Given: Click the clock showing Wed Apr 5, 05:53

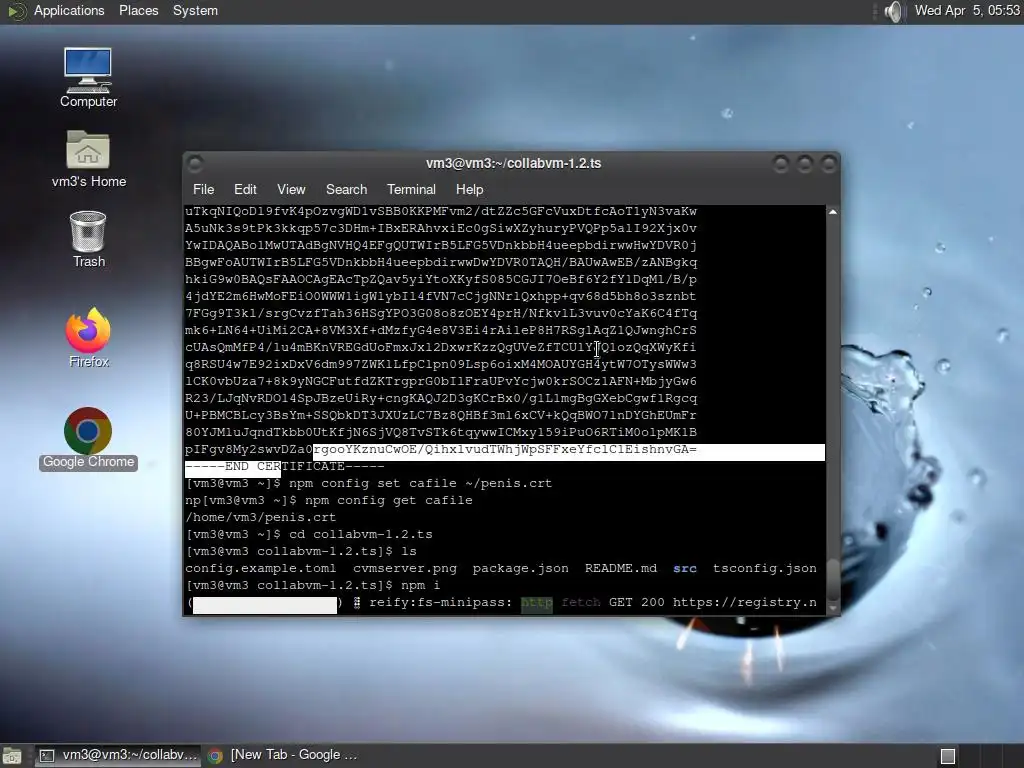Looking at the screenshot, I should point(967,11).
